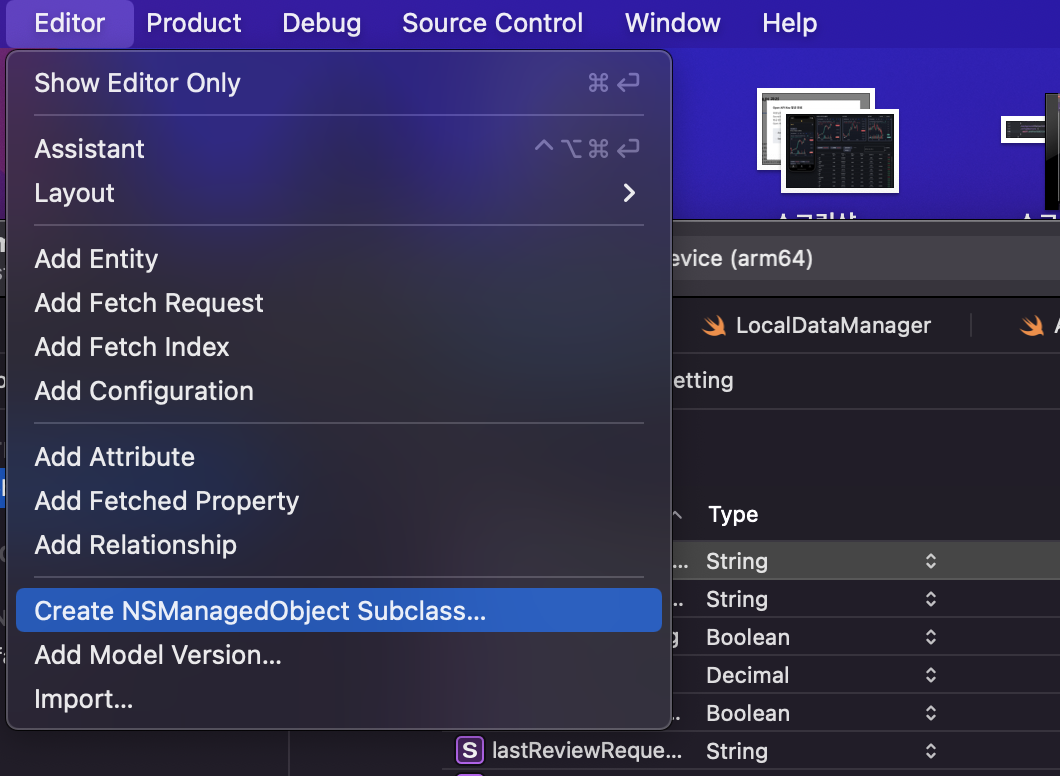Select the Assistant menu item
The height and width of the screenshot is (776, 1060).
click(x=339, y=149)
